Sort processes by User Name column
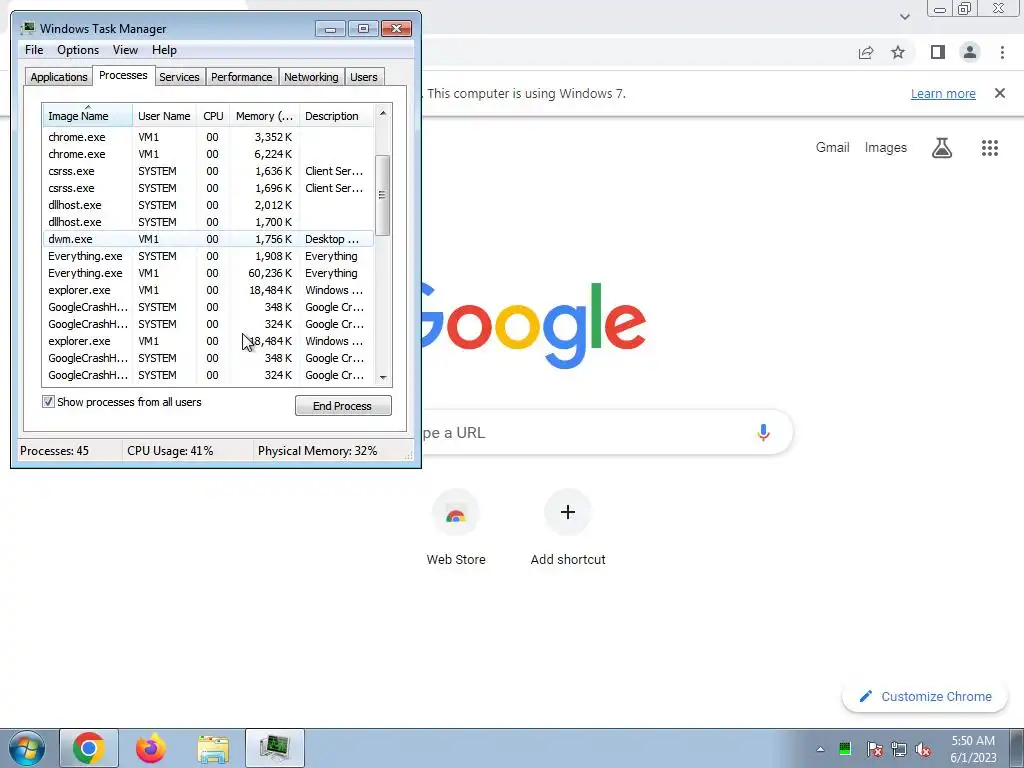Viewport: 1024px width, 768px height. click(x=164, y=116)
